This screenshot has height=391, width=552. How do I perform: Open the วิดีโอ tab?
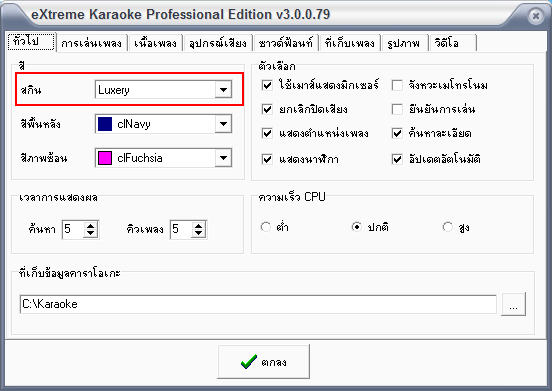pyautogui.click(x=452, y=43)
